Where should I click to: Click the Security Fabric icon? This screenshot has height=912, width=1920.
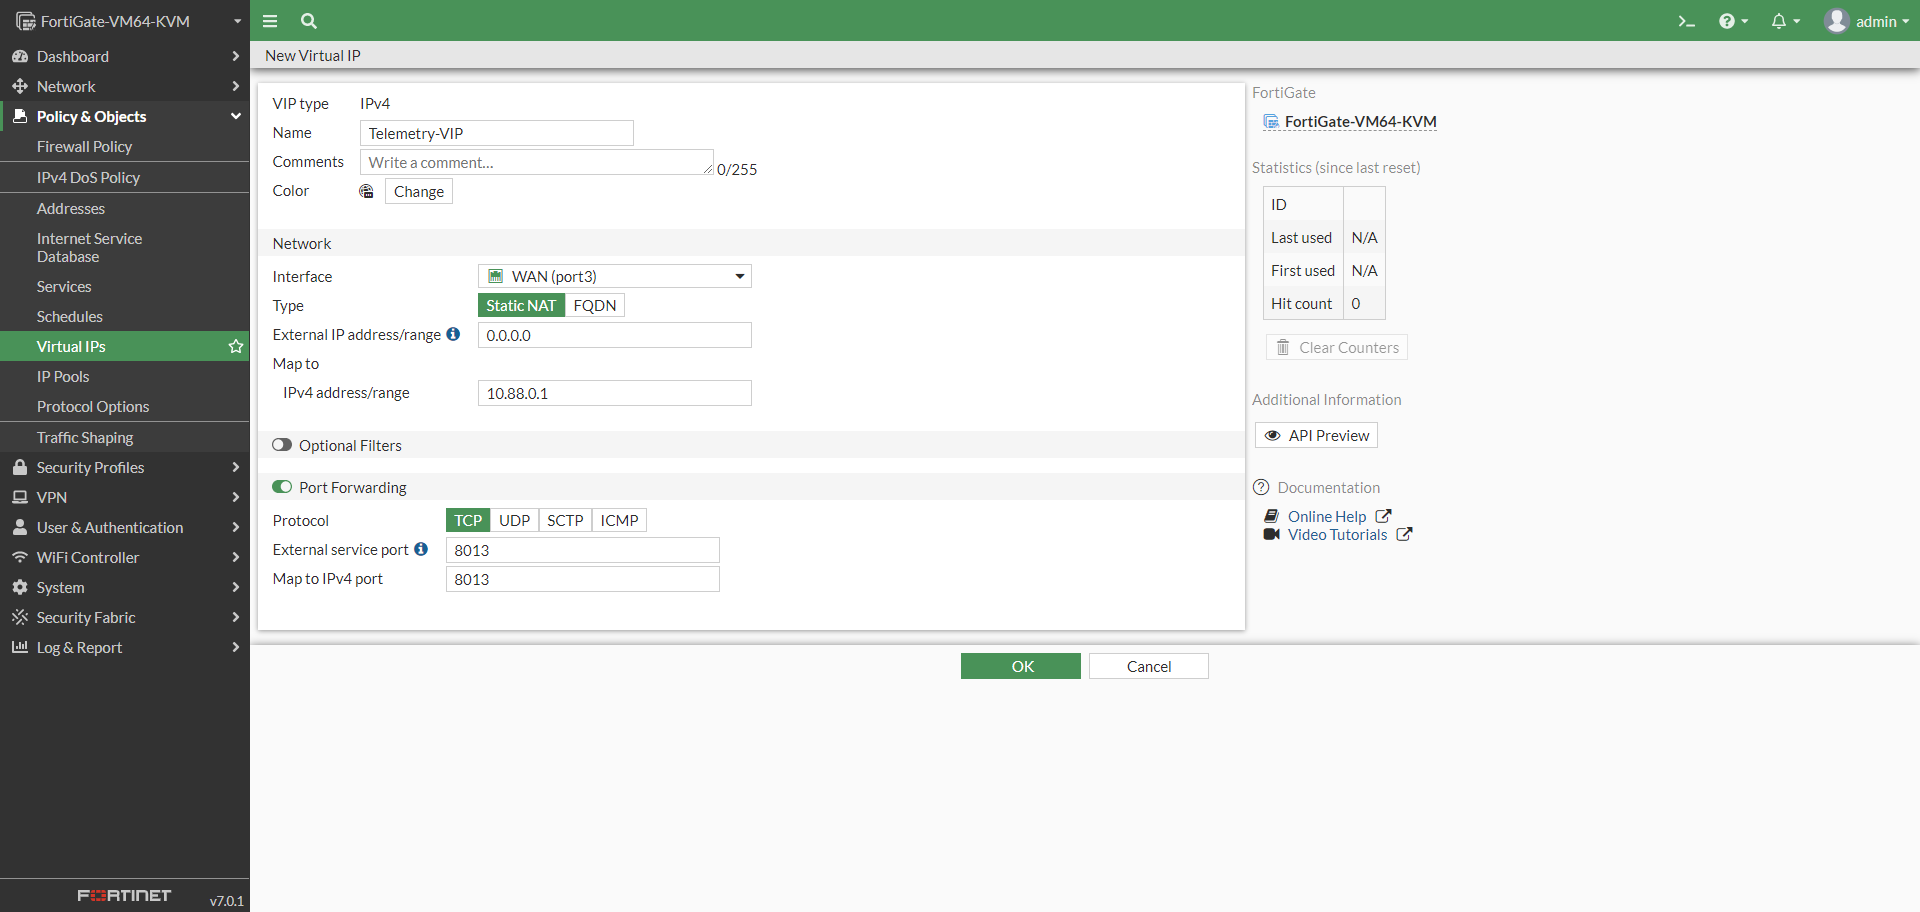pos(20,617)
